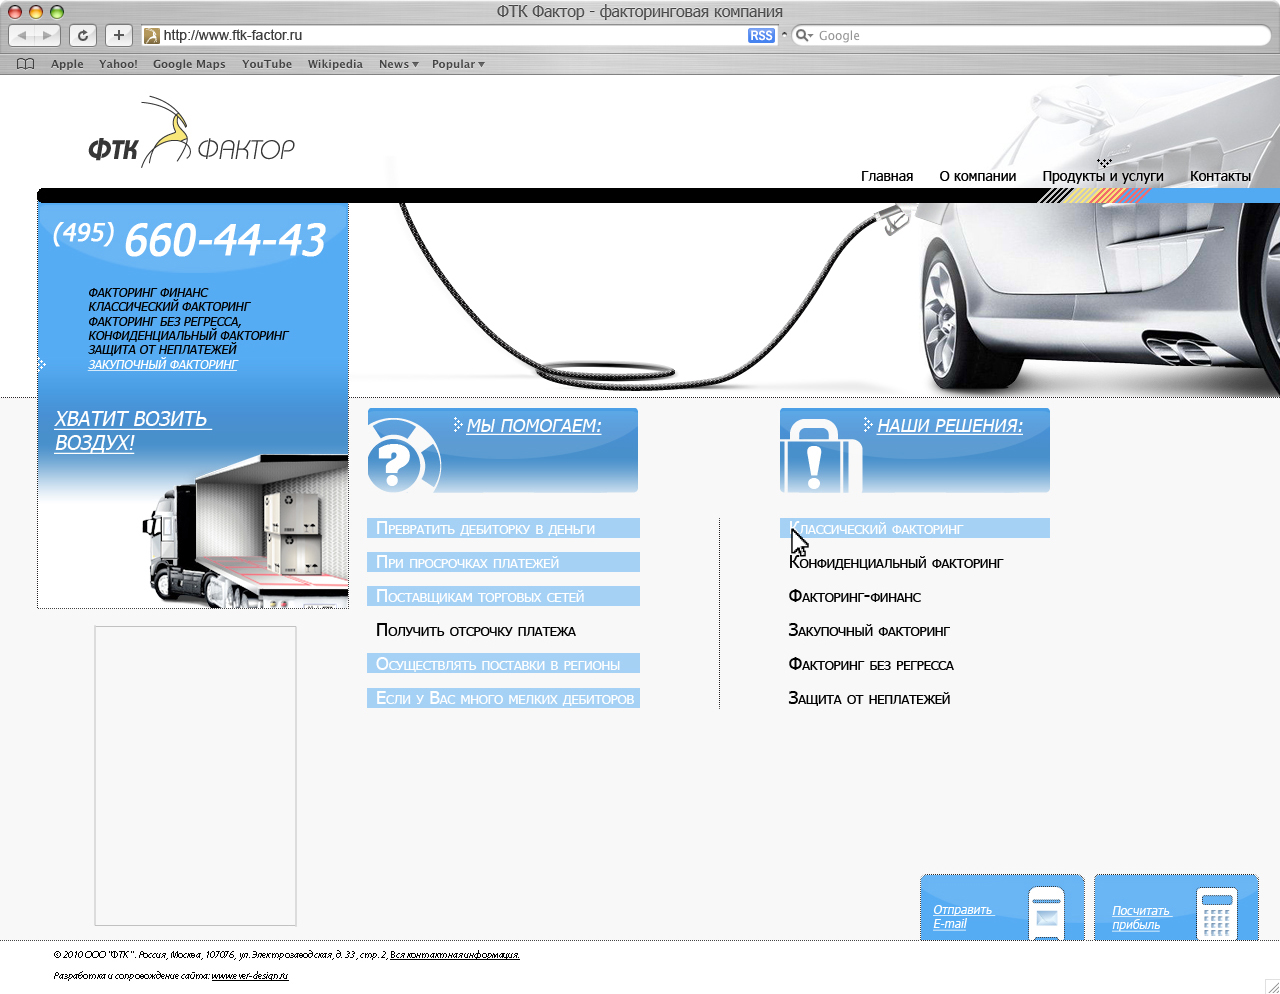Open the Google search magnifier dropdown
Screen dimensions: 1280x994
[x=804, y=35]
